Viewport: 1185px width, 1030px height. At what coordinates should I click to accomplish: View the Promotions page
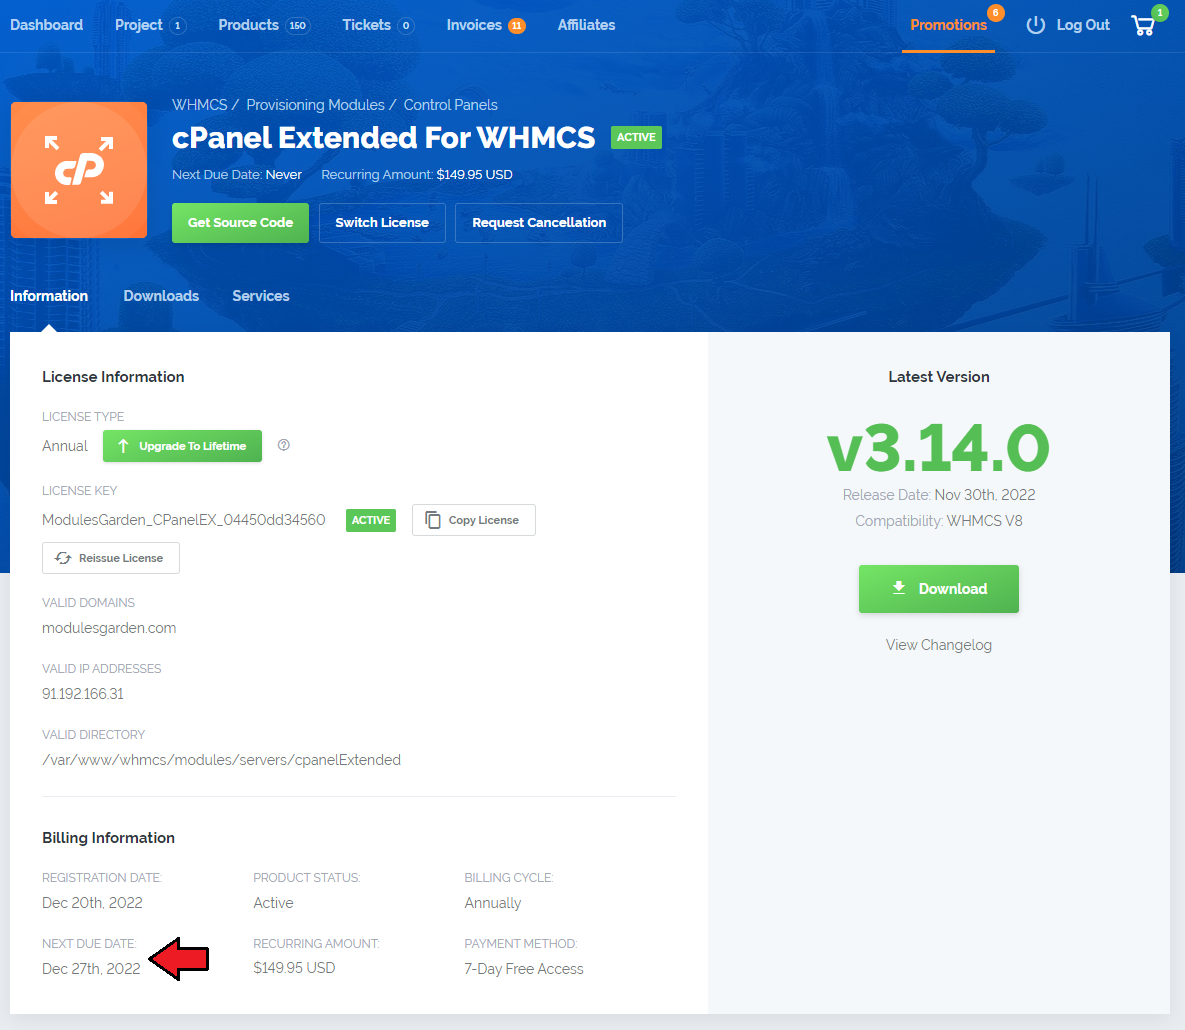[x=948, y=25]
